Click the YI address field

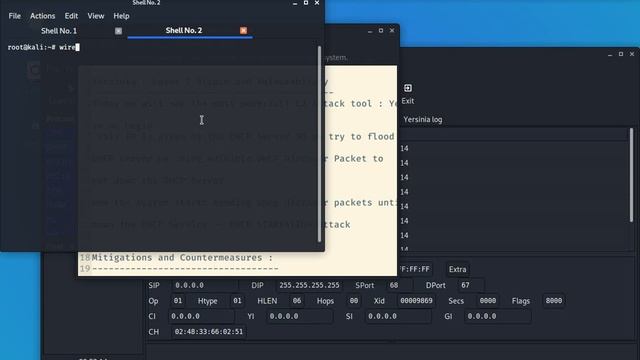point(300,316)
